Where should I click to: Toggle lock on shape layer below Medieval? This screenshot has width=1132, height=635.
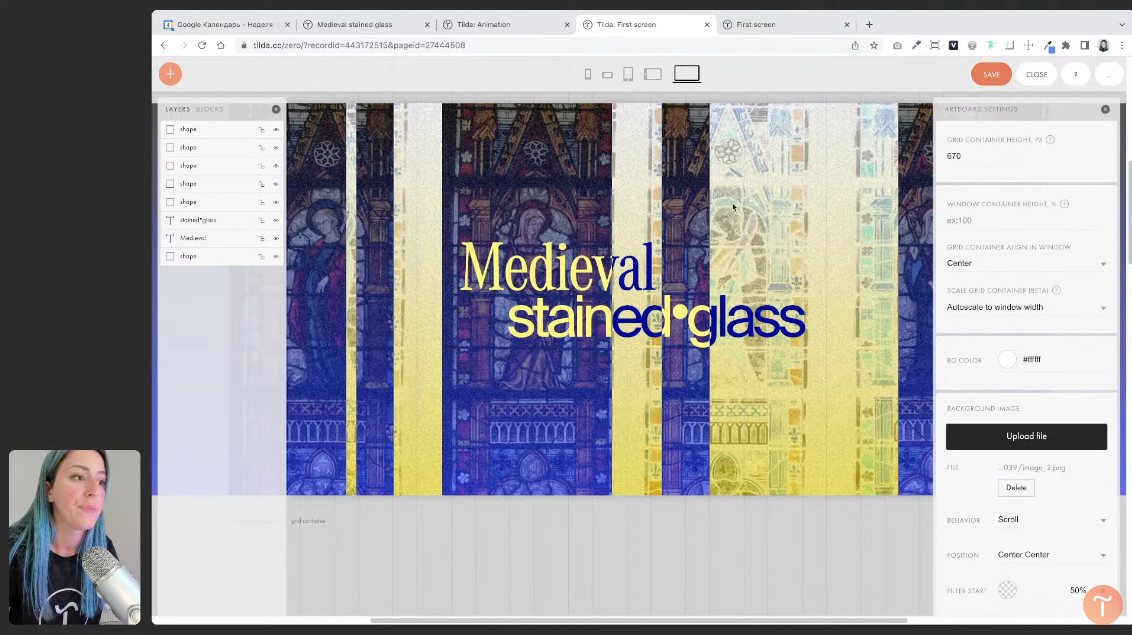261,256
